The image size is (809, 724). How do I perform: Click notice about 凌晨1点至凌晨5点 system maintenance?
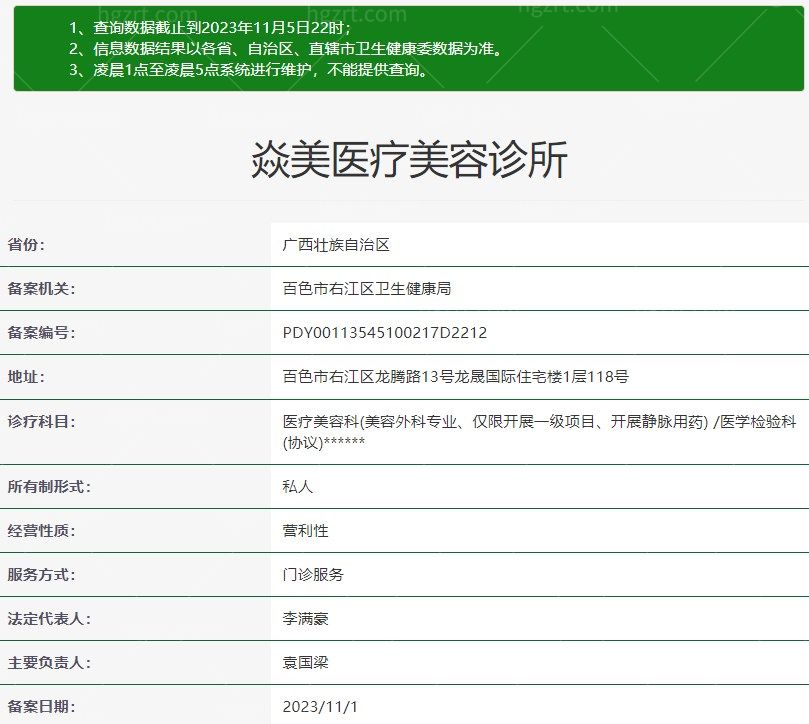click(250, 69)
